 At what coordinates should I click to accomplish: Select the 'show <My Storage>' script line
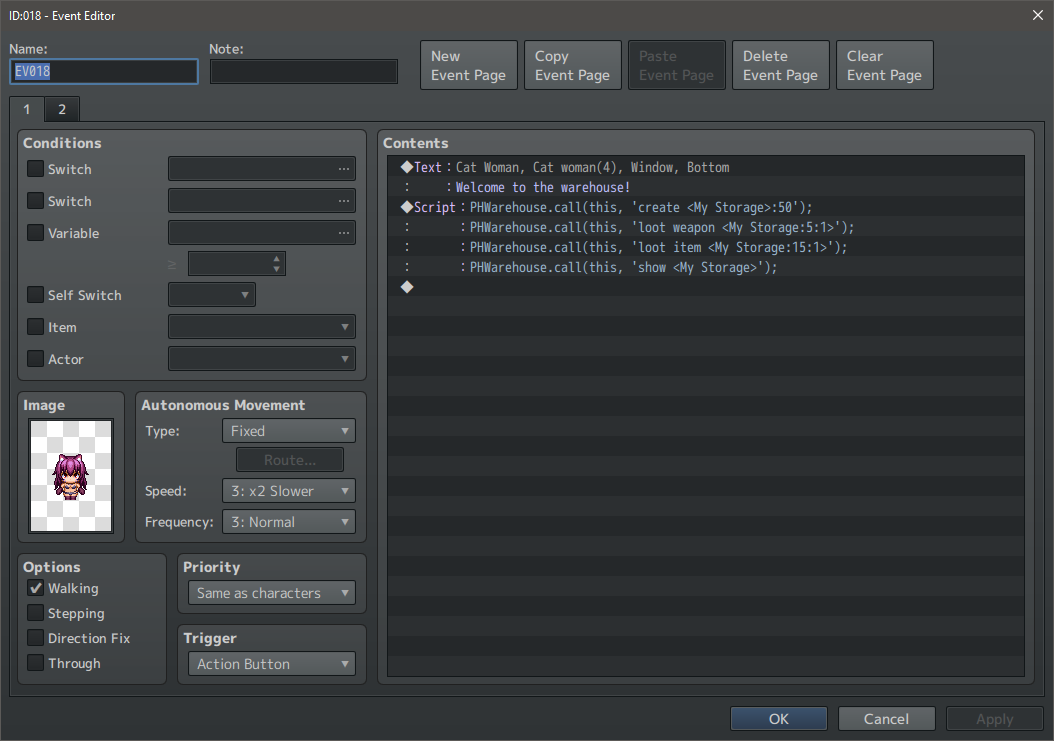coord(706,267)
